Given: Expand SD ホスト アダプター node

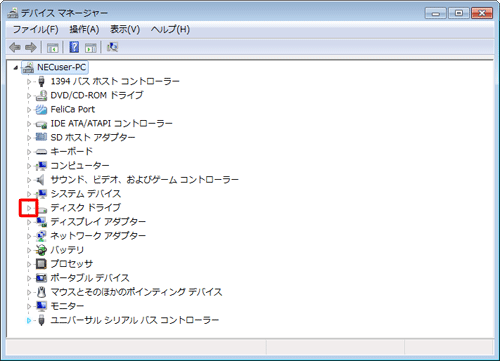Looking at the screenshot, I should 29,138.
